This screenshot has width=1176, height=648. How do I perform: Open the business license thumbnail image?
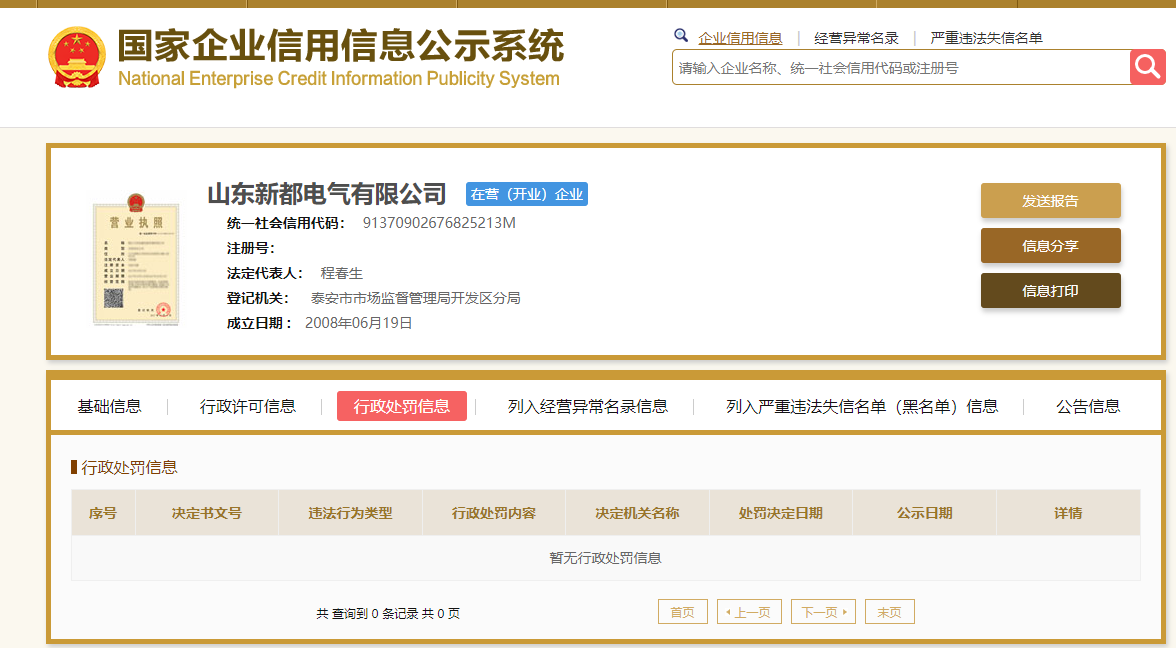136,259
